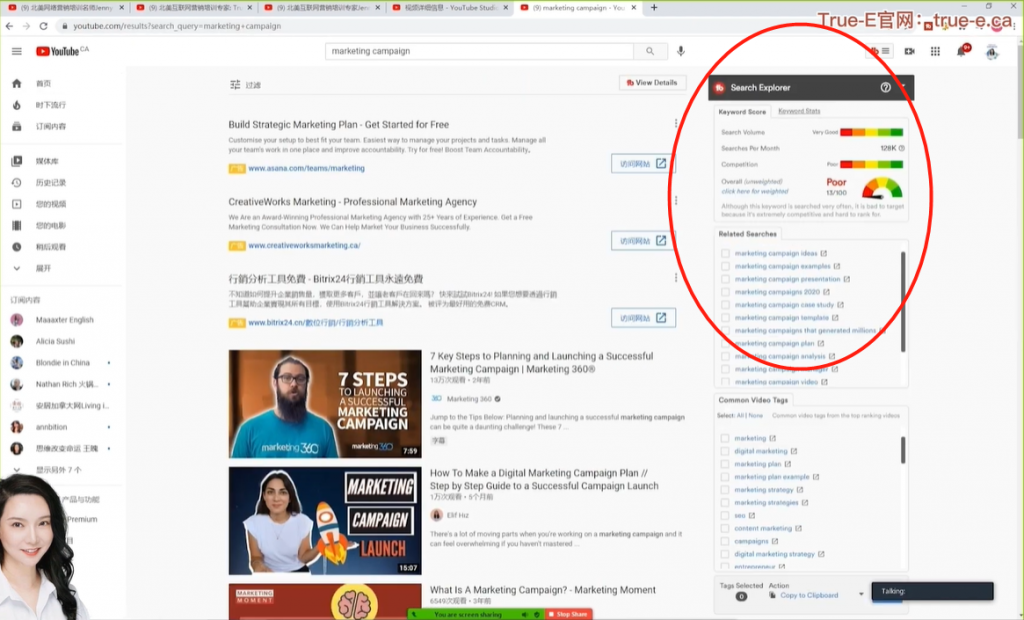Select the Keyword Score tab

(742, 112)
